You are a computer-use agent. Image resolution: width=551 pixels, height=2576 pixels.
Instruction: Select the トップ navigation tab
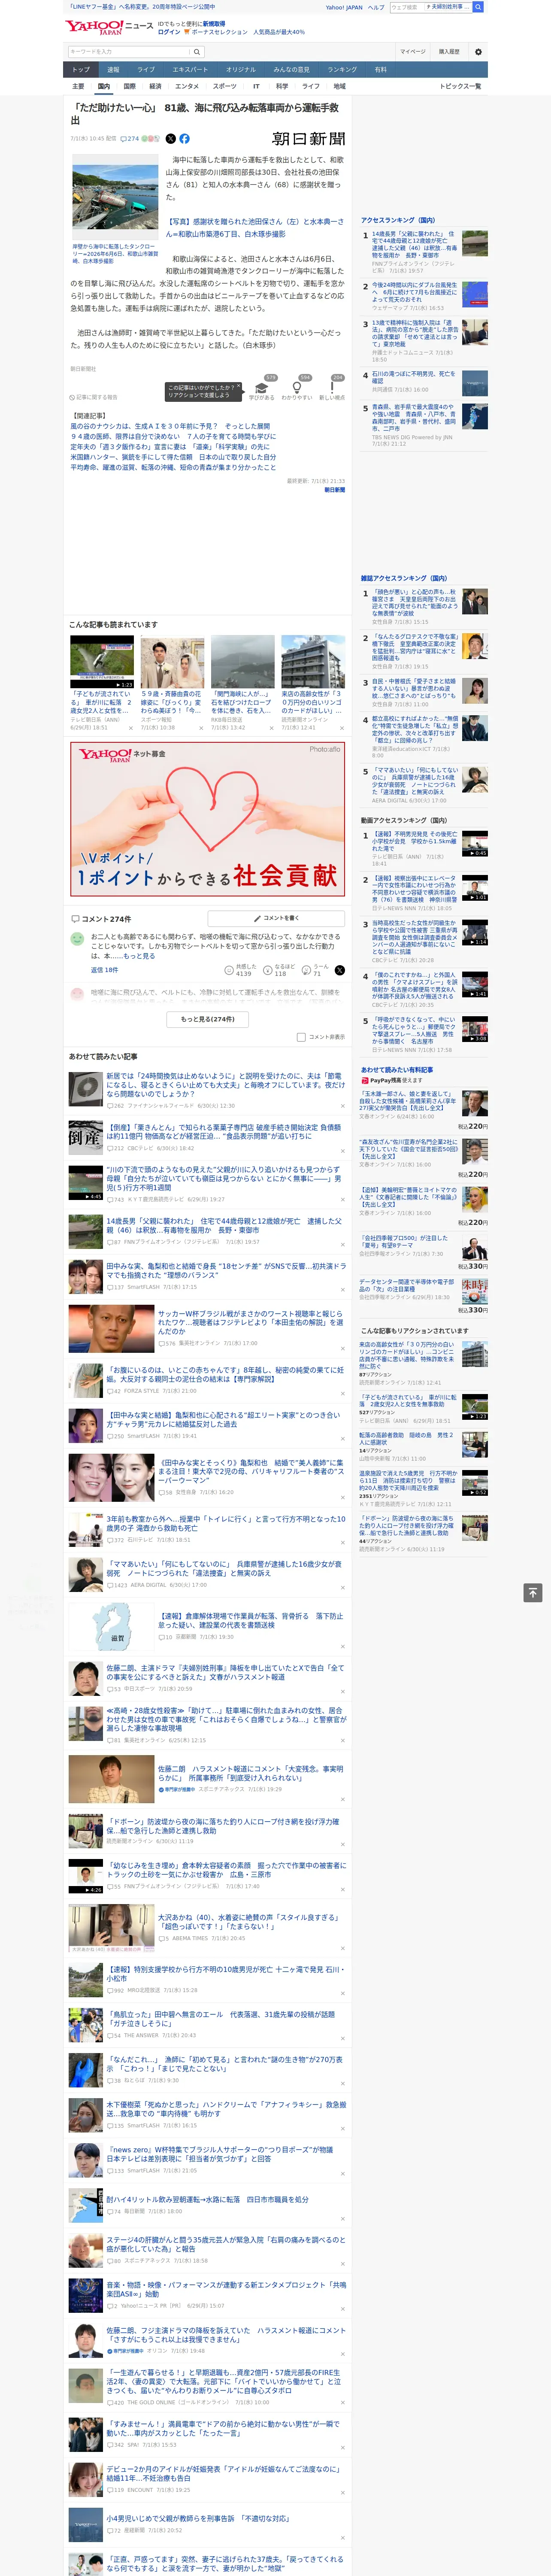coord(81,70)
